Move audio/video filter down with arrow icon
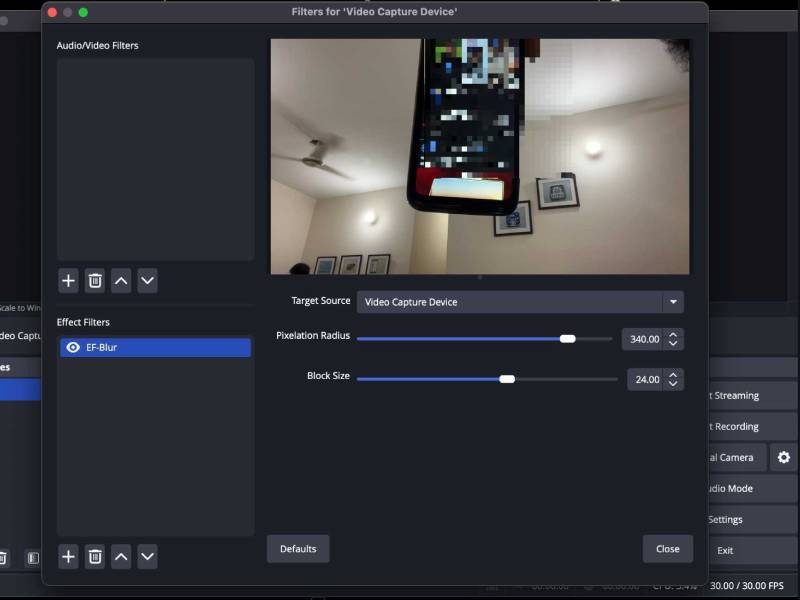This screenshot has height=600, width=800. pos(146,281)
